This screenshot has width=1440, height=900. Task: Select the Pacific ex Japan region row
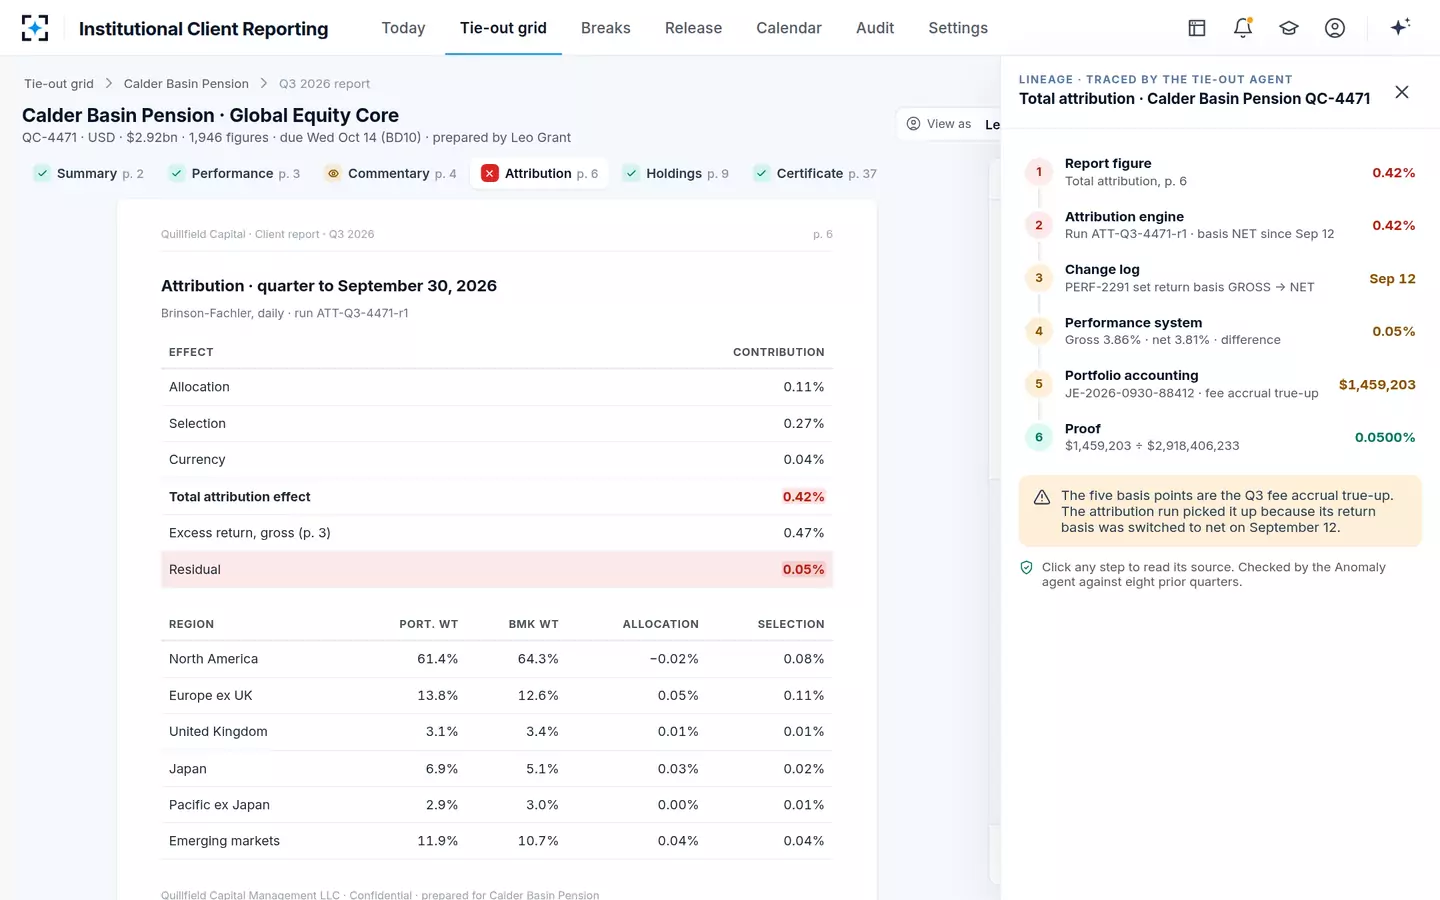pyautogui.click(x=497, y=805)
